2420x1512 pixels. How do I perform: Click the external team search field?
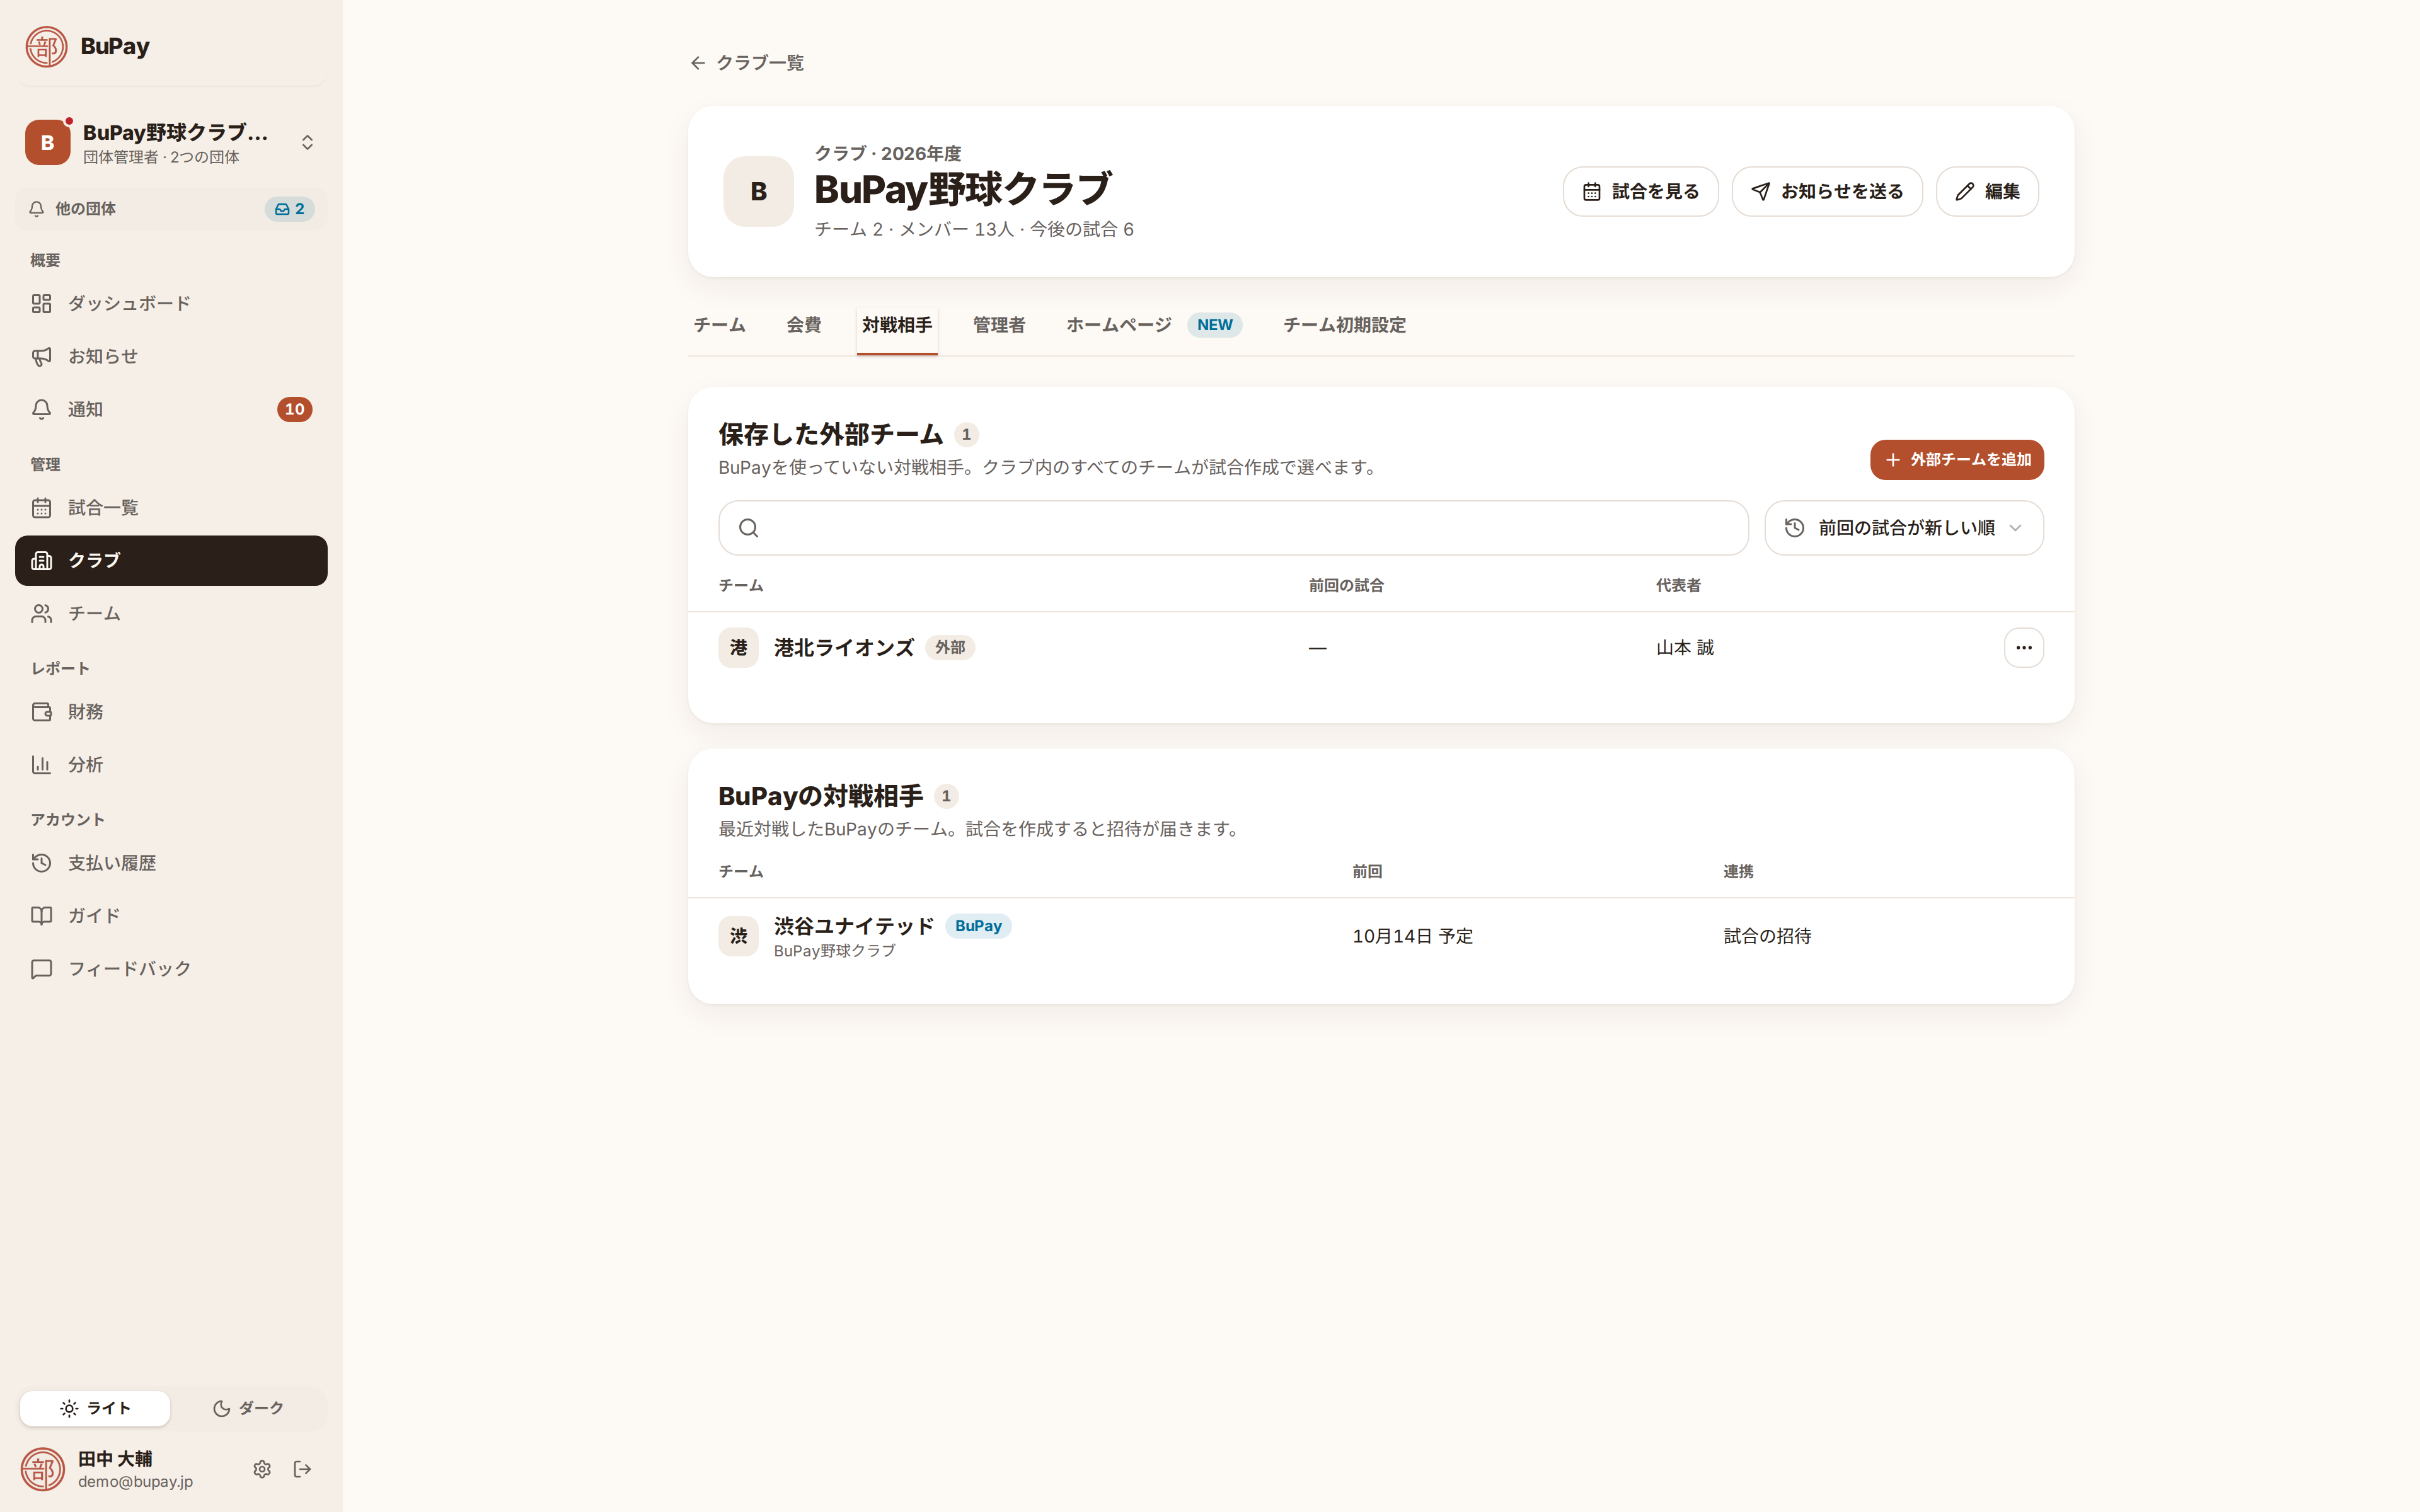(x=1233, y=528)
